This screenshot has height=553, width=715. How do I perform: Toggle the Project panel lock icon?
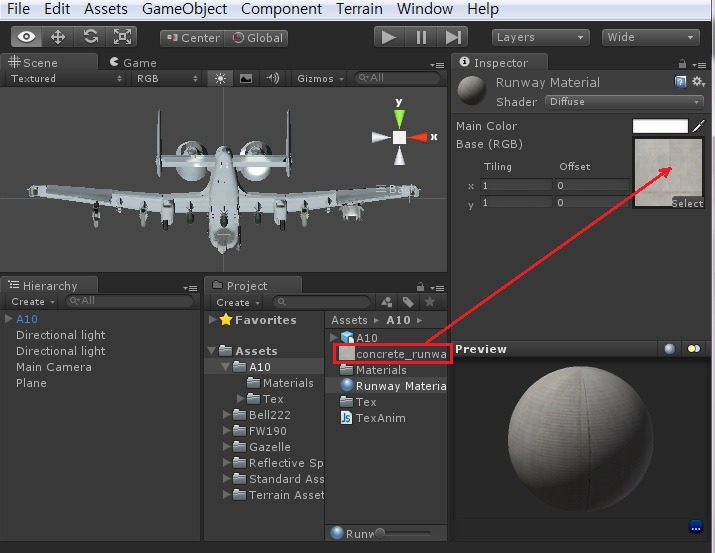click(420, 287)
